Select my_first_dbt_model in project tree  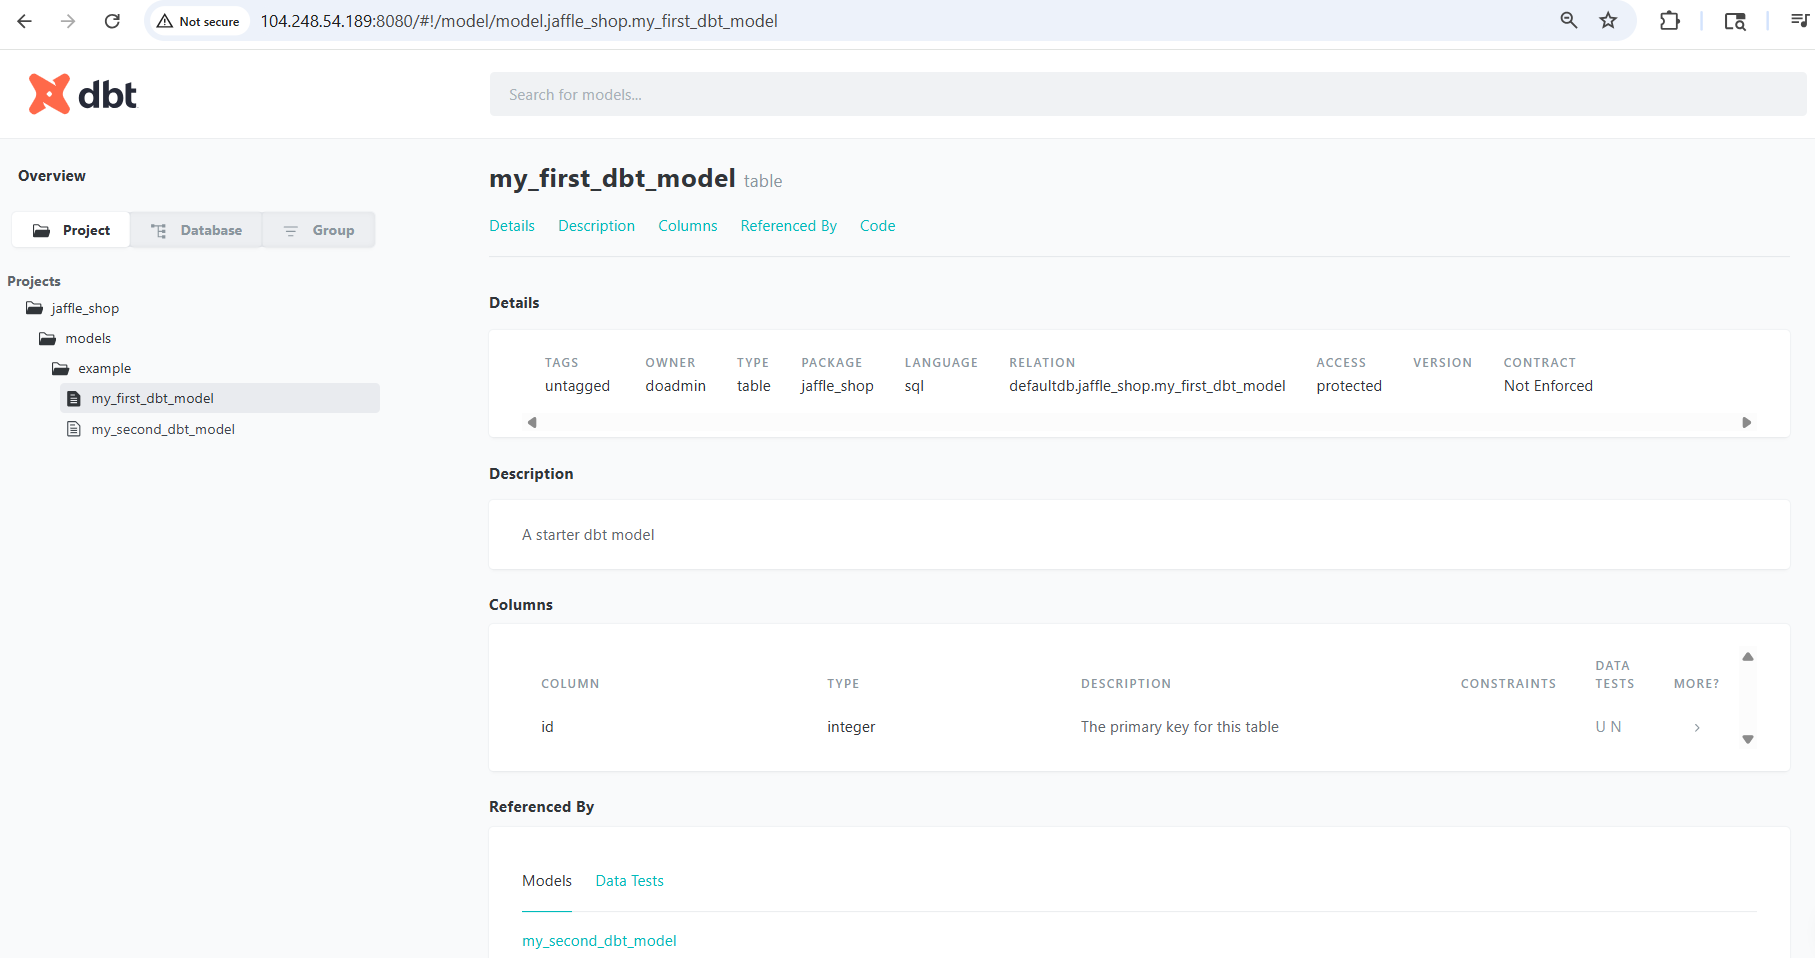coord(220,398)
